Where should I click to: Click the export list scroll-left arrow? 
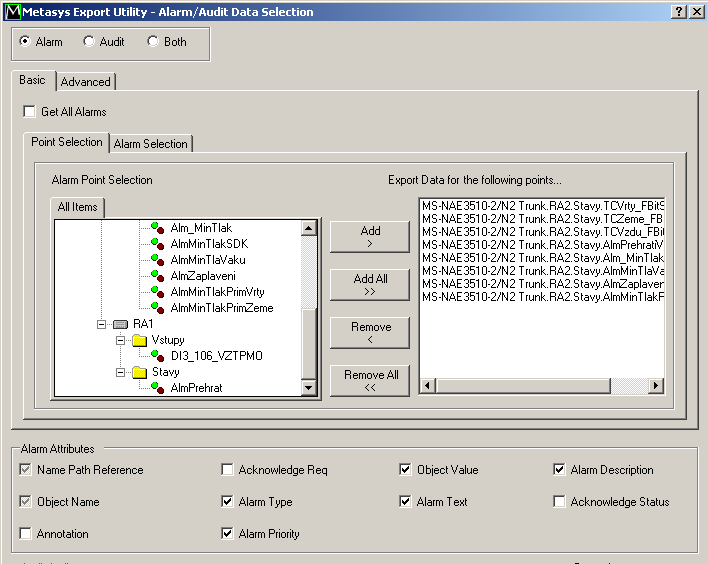tap(428, 386)
